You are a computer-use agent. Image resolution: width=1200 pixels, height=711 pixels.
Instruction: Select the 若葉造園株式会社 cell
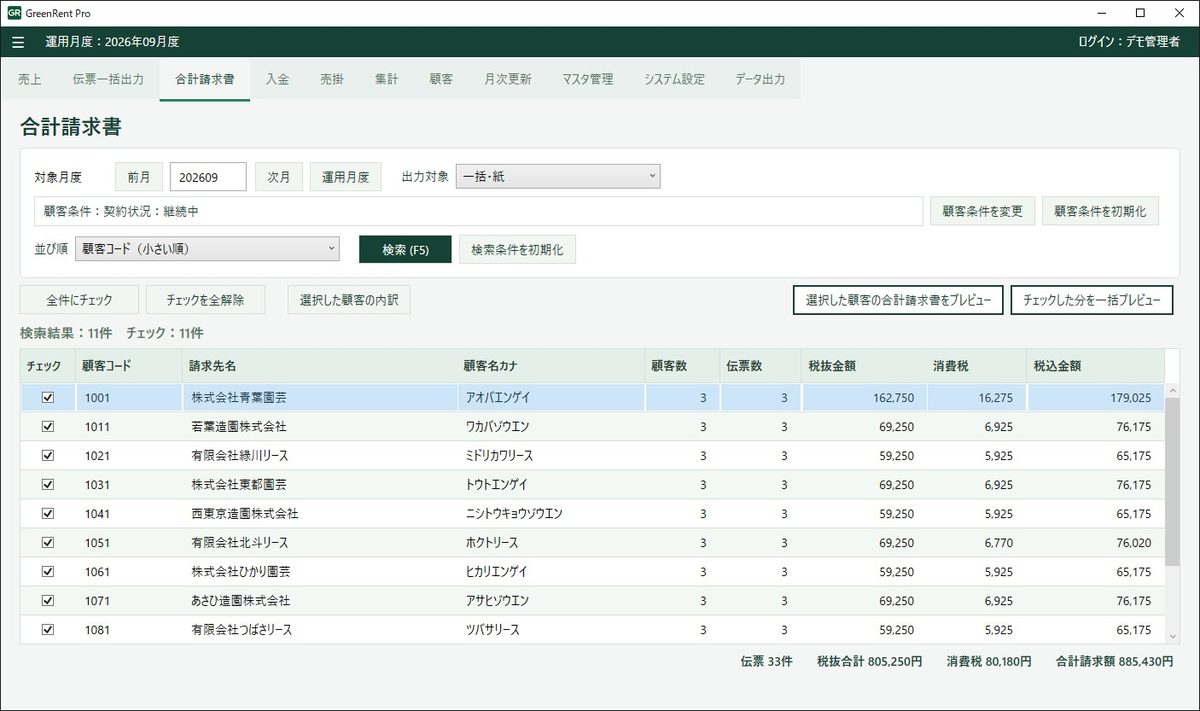tap(320, 427)
